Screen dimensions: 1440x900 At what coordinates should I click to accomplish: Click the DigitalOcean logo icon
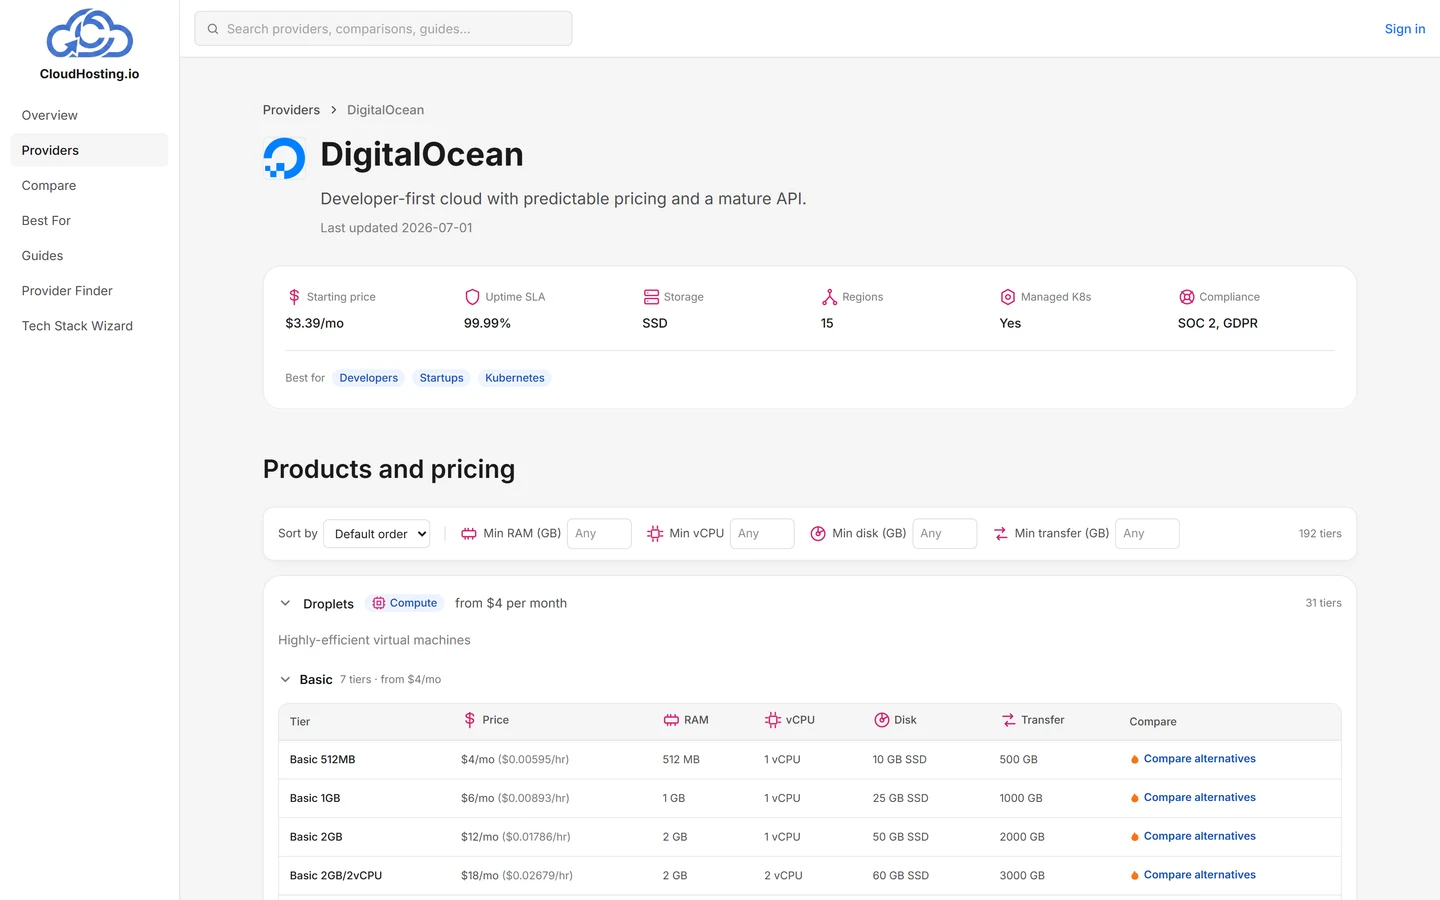coord(284,158)
